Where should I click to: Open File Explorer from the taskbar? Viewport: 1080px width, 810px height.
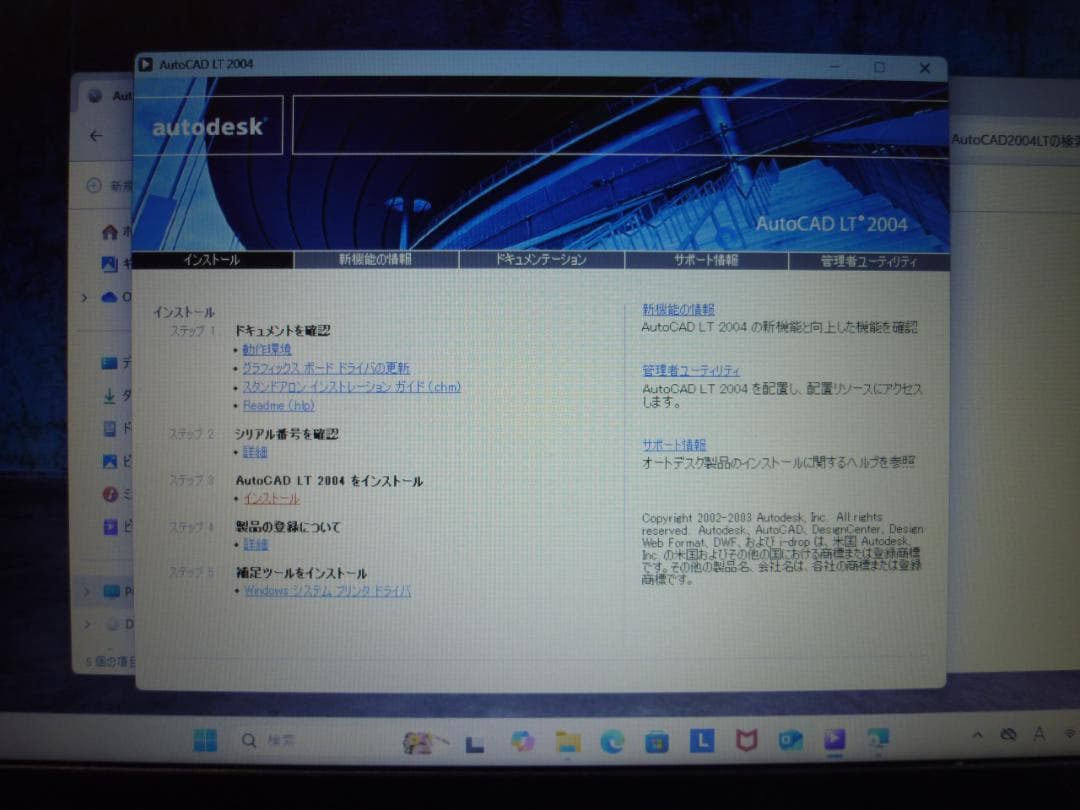click(x=568, y=741)
